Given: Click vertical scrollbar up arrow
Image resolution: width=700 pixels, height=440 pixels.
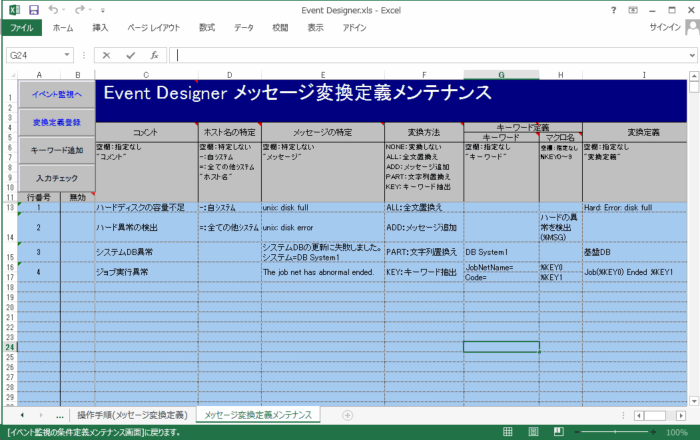Looking at the screenshot, I should pyautogui.click(x=694, y=75).
